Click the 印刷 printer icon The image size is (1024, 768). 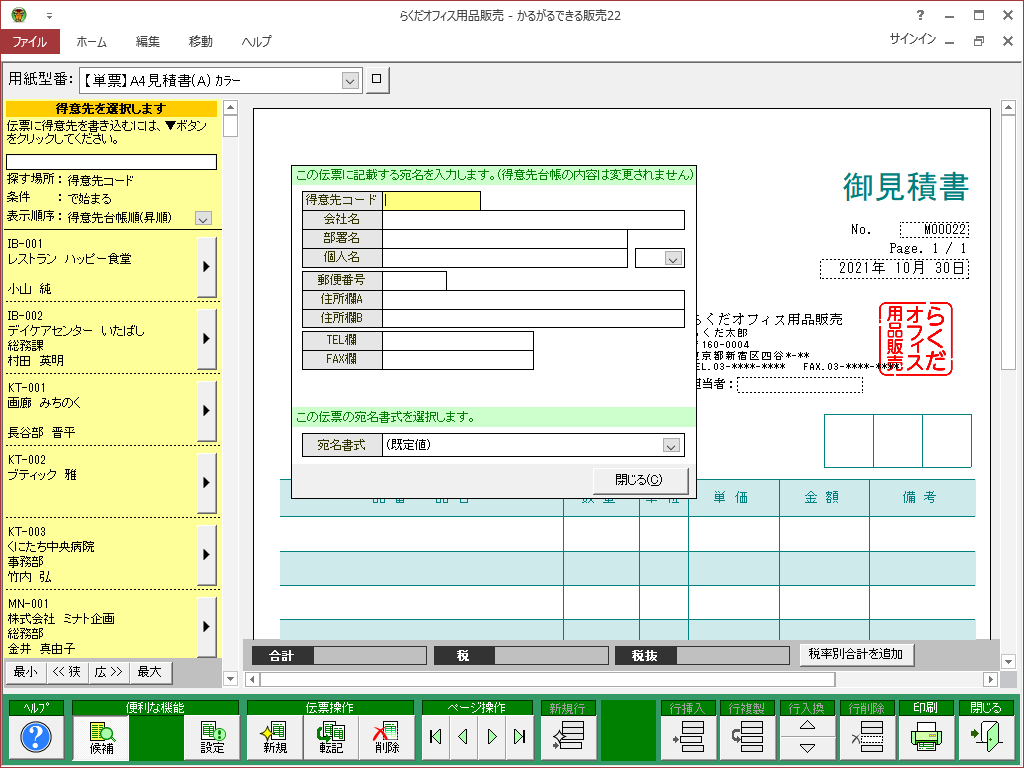926,737
